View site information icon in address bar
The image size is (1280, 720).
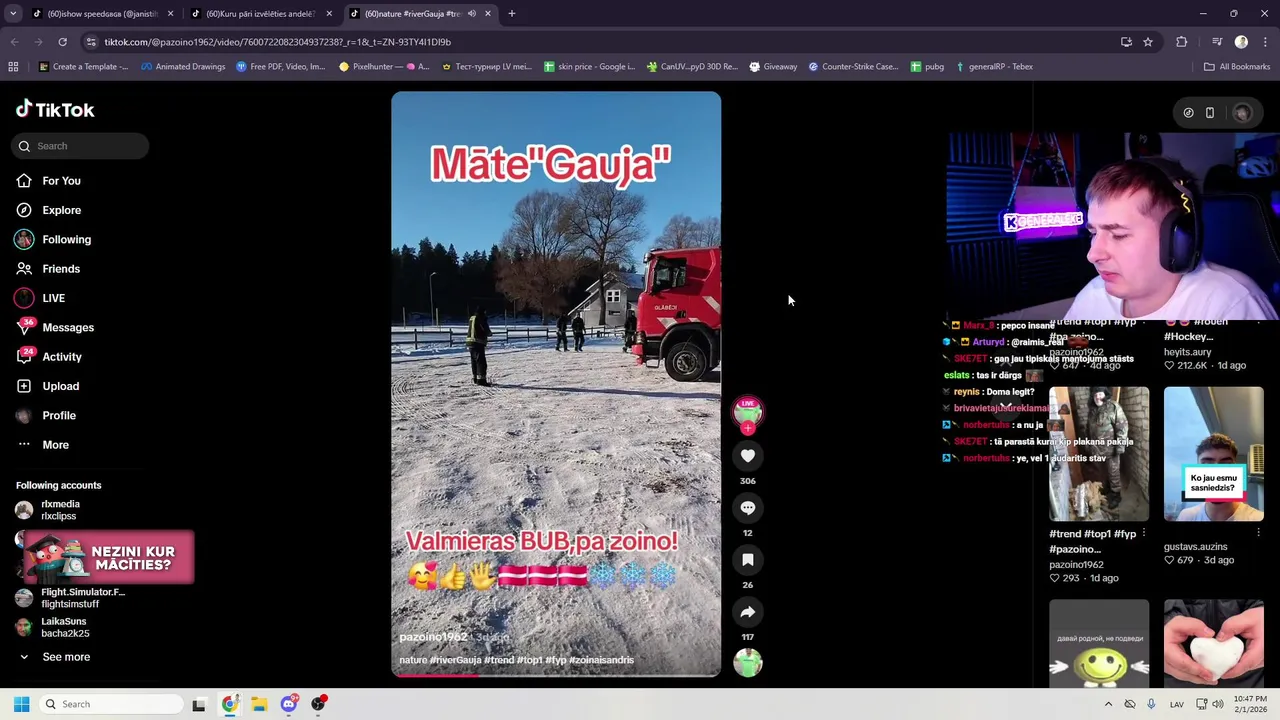[x=91, y=42]
